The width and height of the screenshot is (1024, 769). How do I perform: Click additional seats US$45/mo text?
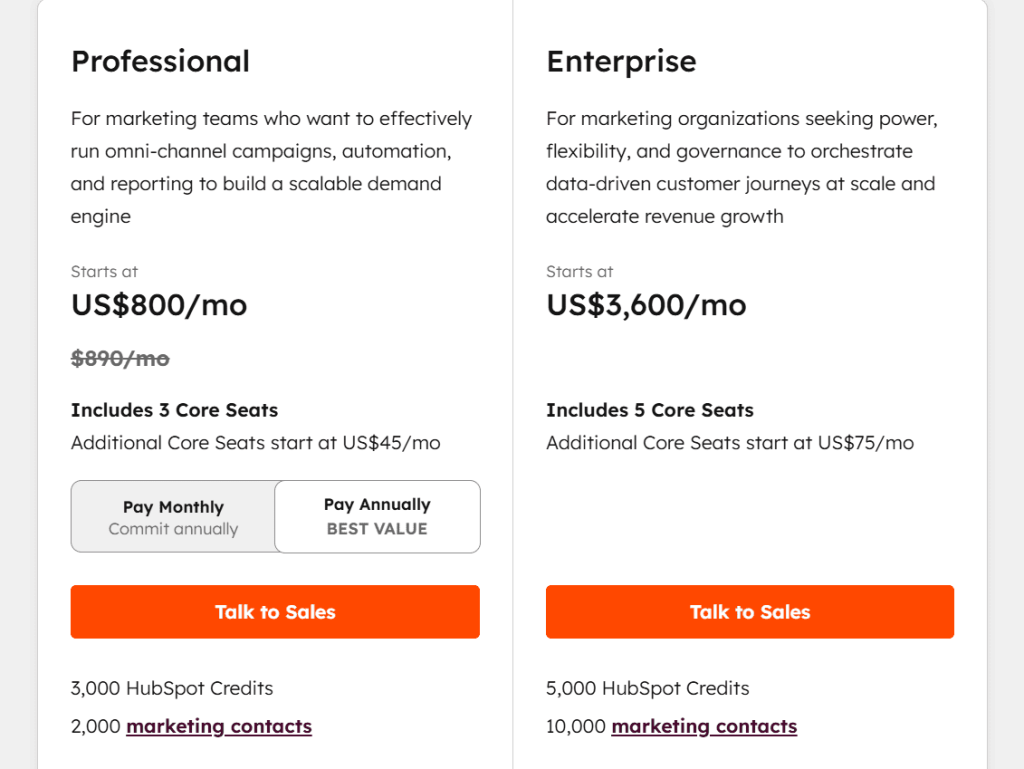tap(255, 443)
